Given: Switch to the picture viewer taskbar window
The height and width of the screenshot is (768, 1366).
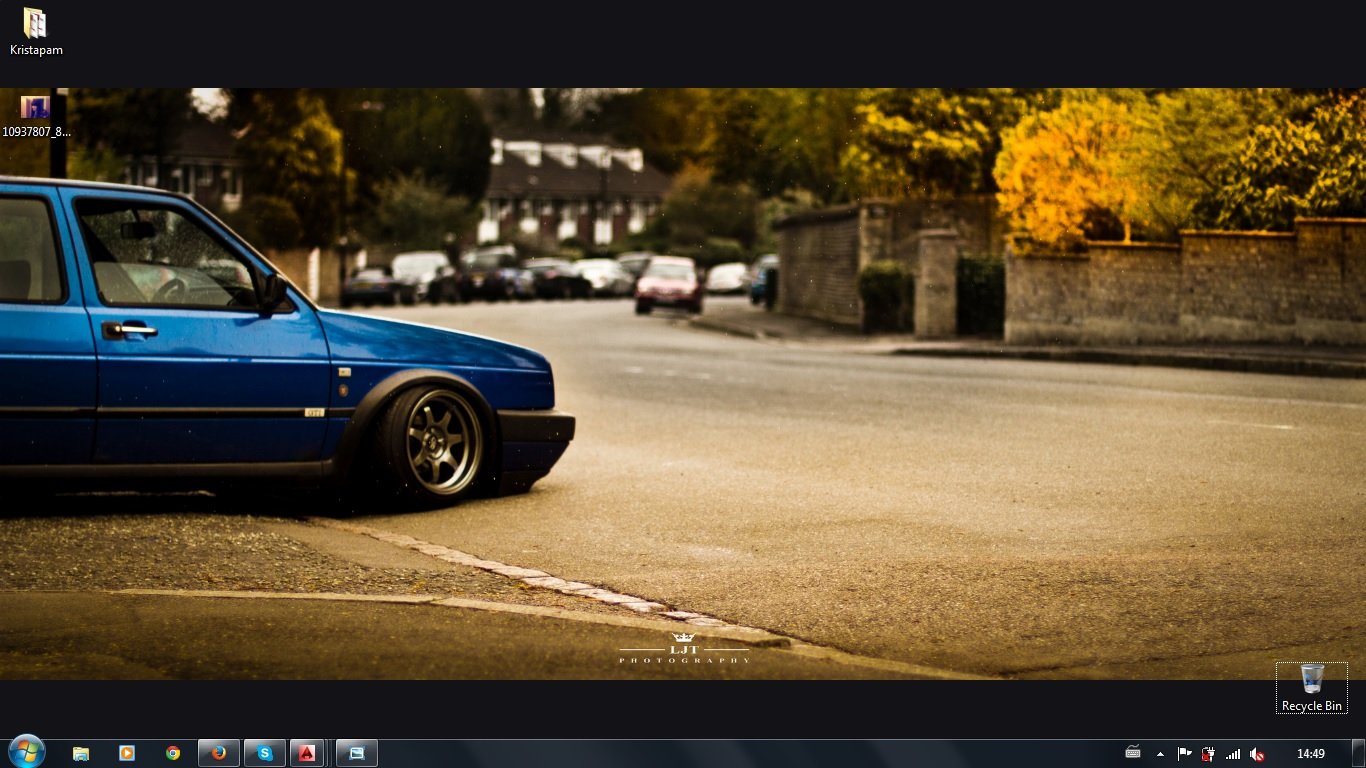Looking at the screenshot, I should click(357, 753).
